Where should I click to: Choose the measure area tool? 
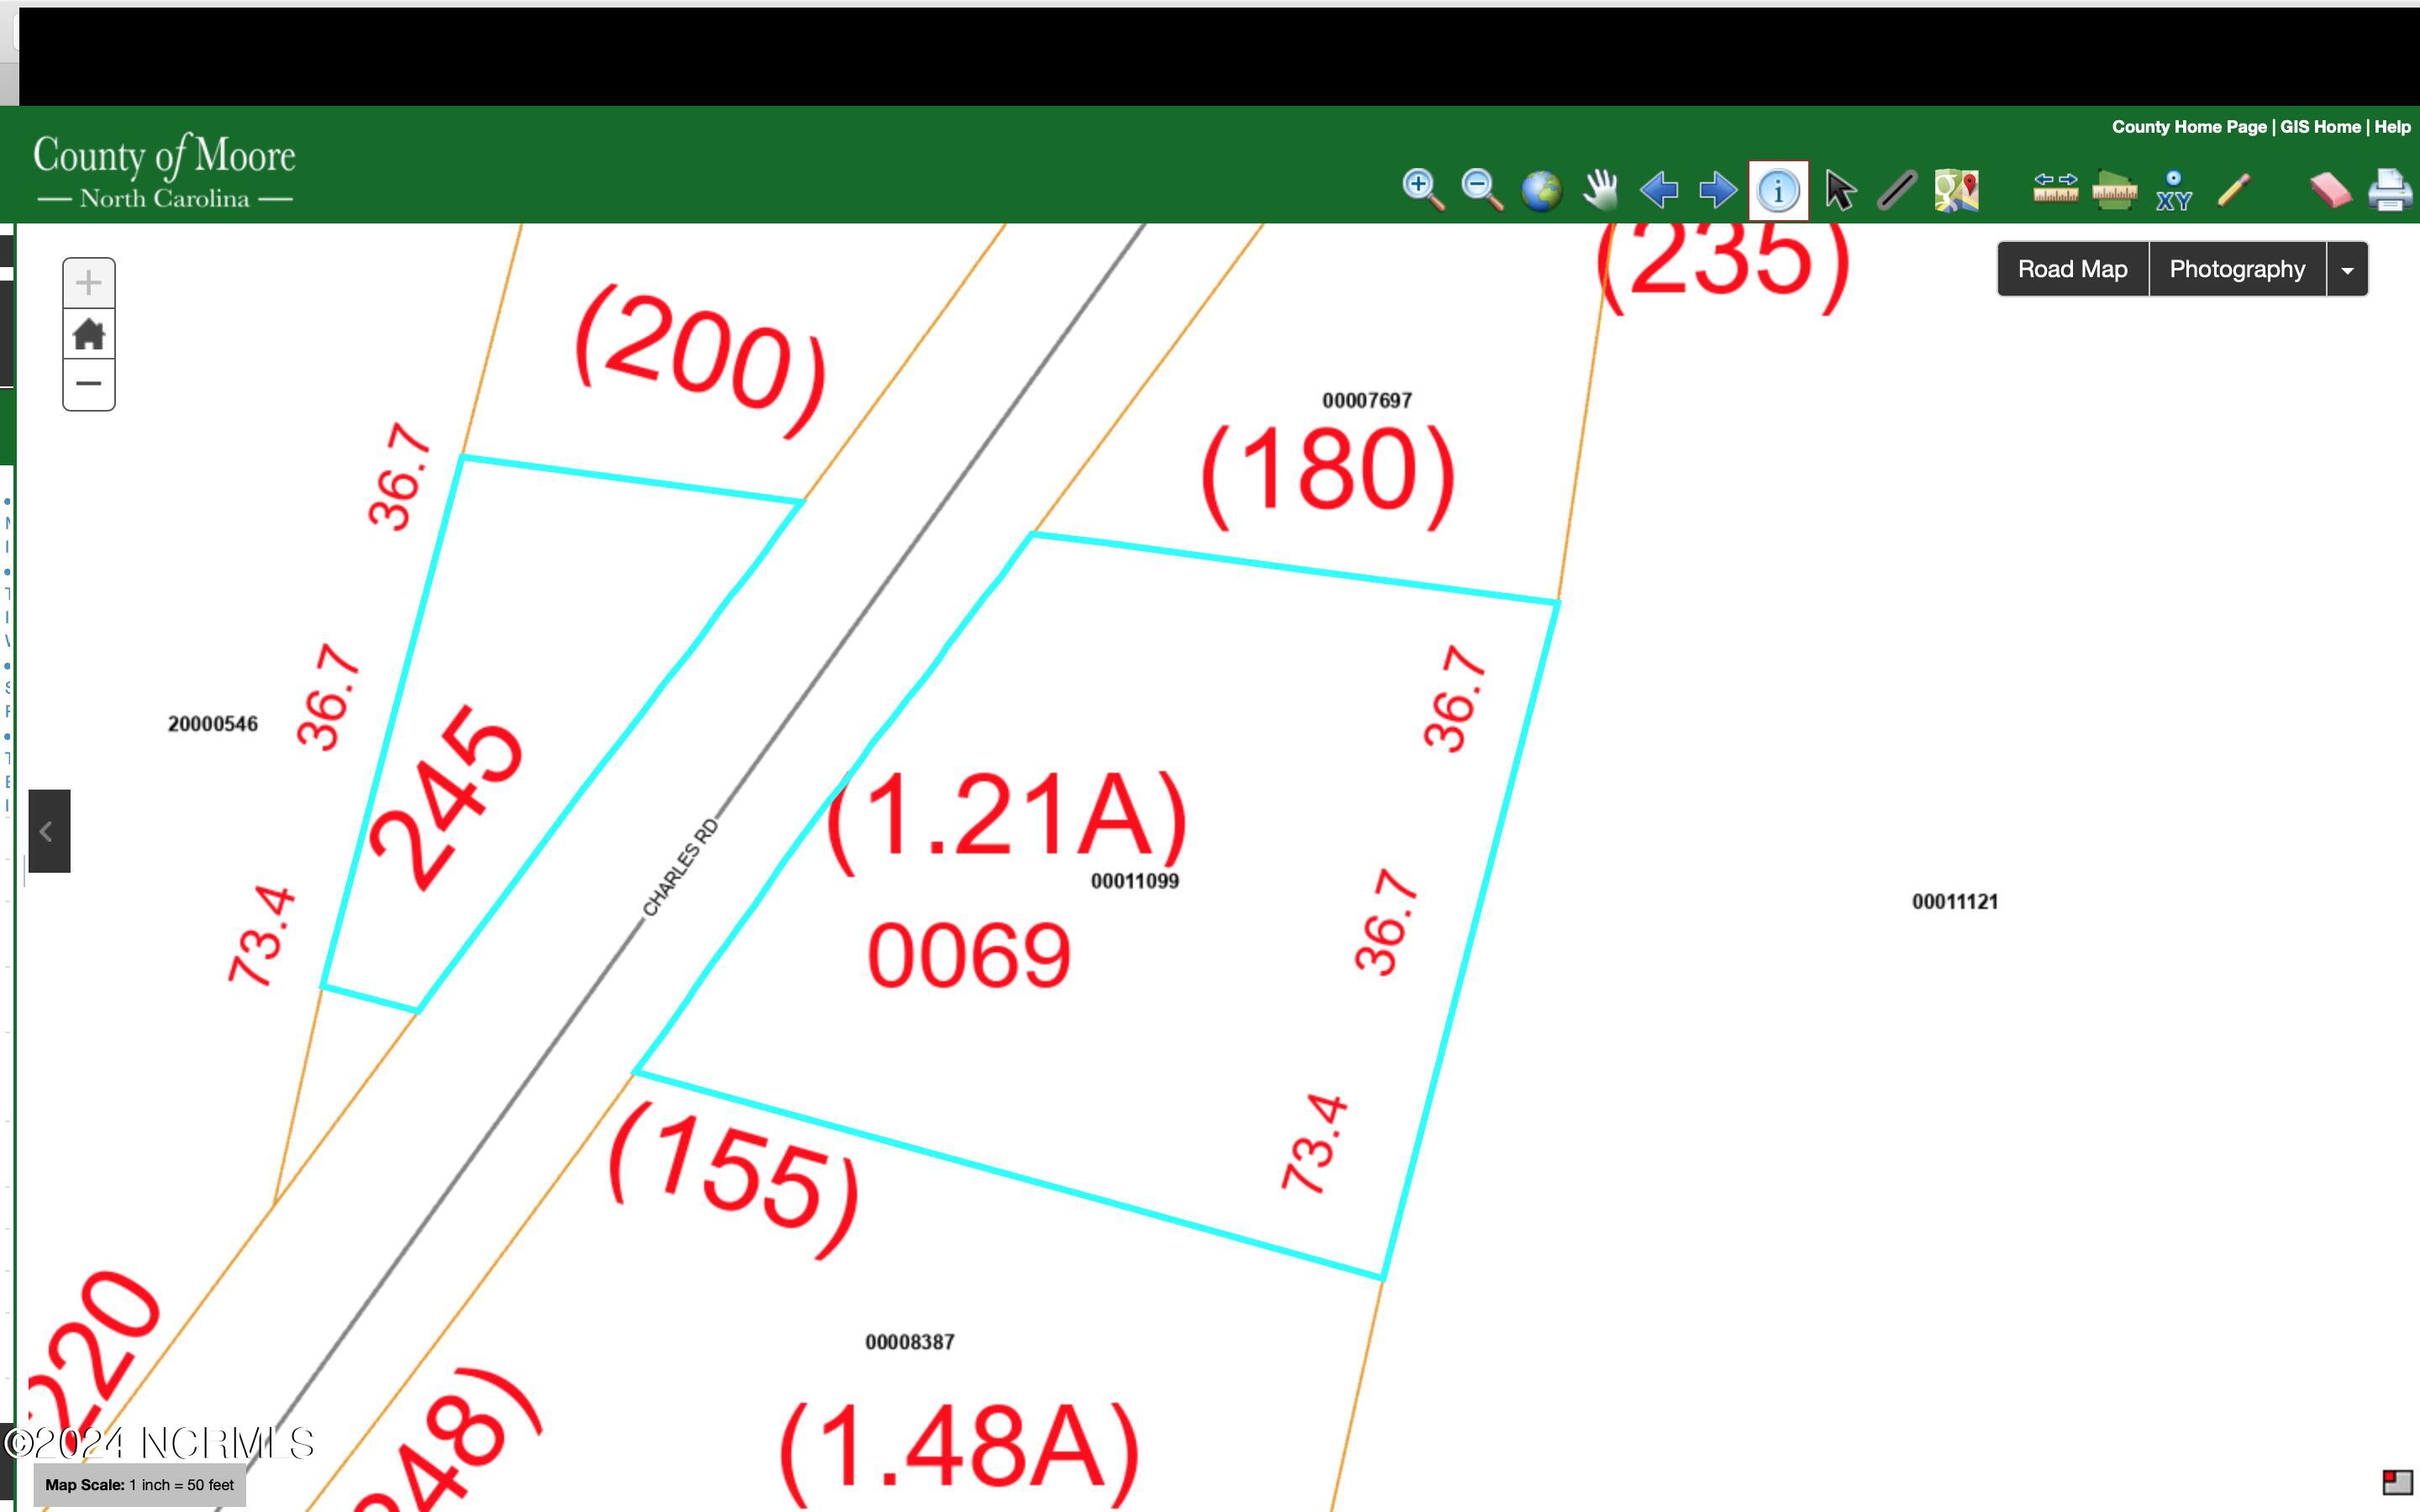click(2114, 190)
